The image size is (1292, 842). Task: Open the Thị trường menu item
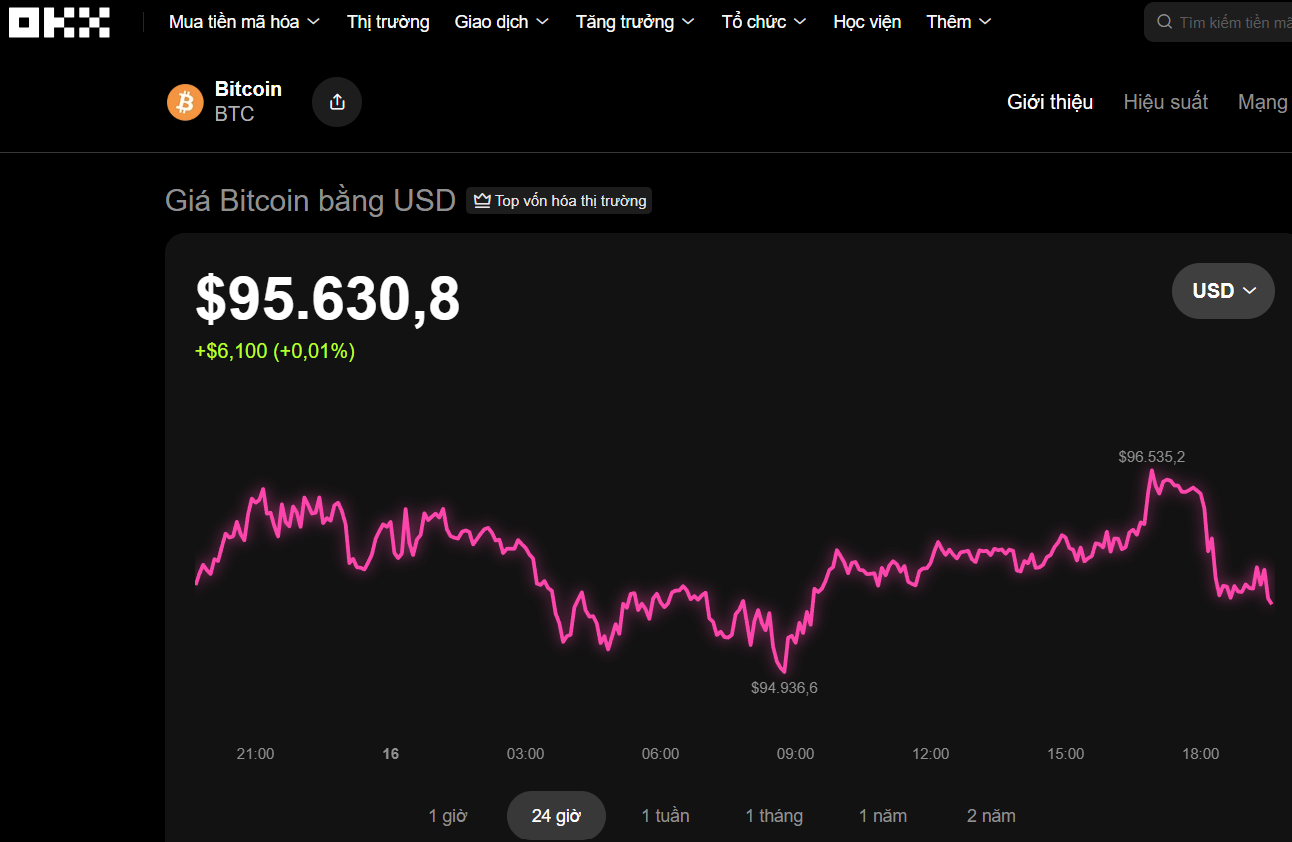[388, 22]
